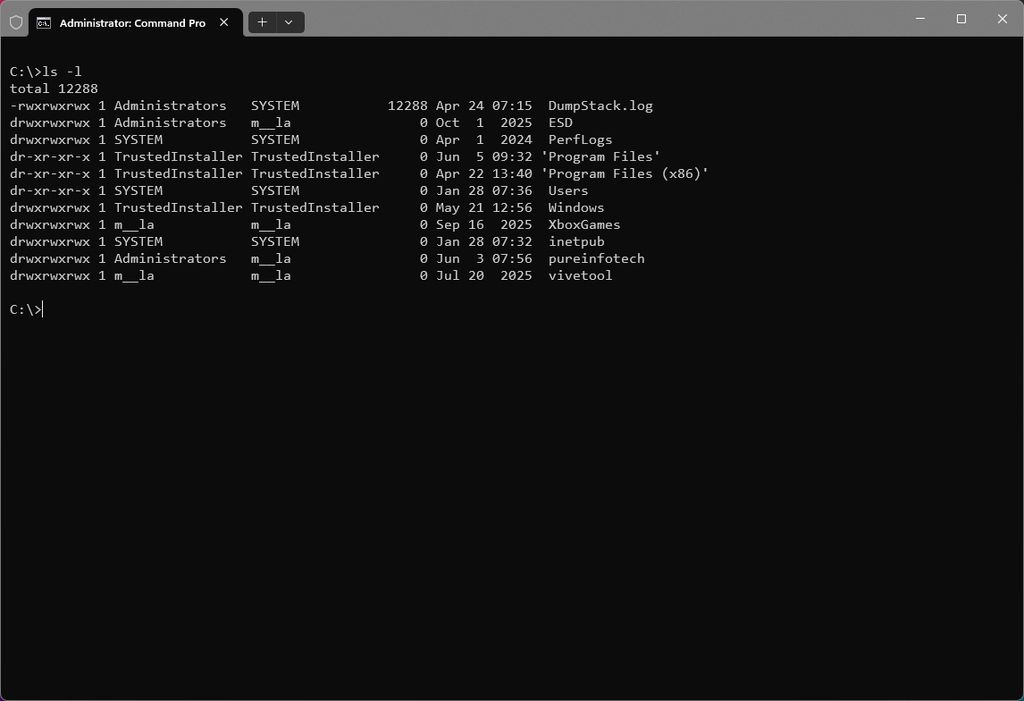Open a new tab with the plus button
1024x701 pixels.
[x=262, y=22]
